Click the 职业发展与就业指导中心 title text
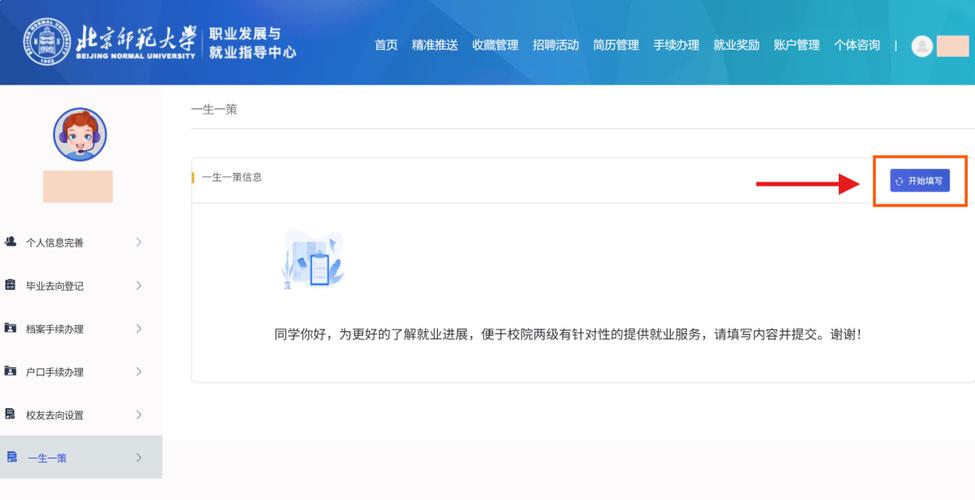The height and width of the screenshot is (500, 975). [x=252, y=43]
